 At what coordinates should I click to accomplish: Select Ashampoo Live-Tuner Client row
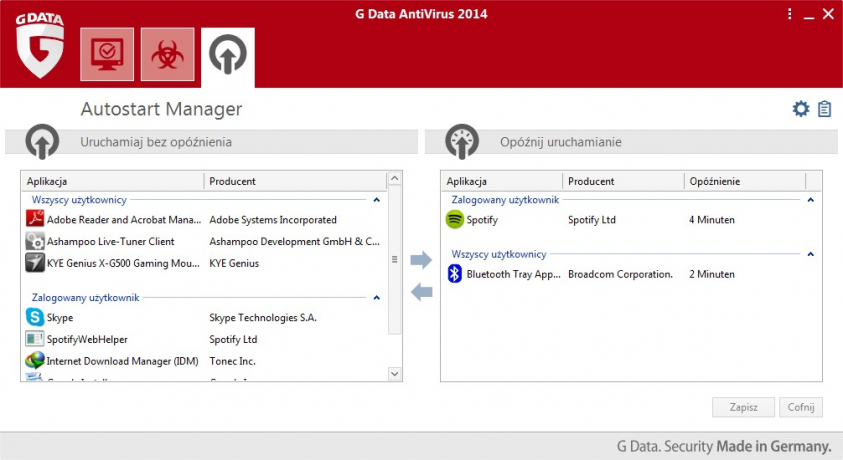coord(204,241)
